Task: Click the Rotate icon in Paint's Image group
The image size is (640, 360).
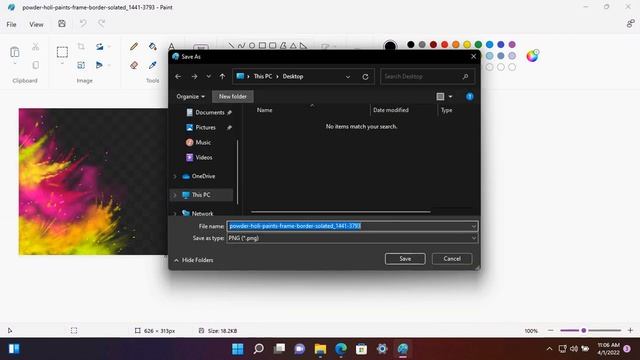Action: [100, 47]
